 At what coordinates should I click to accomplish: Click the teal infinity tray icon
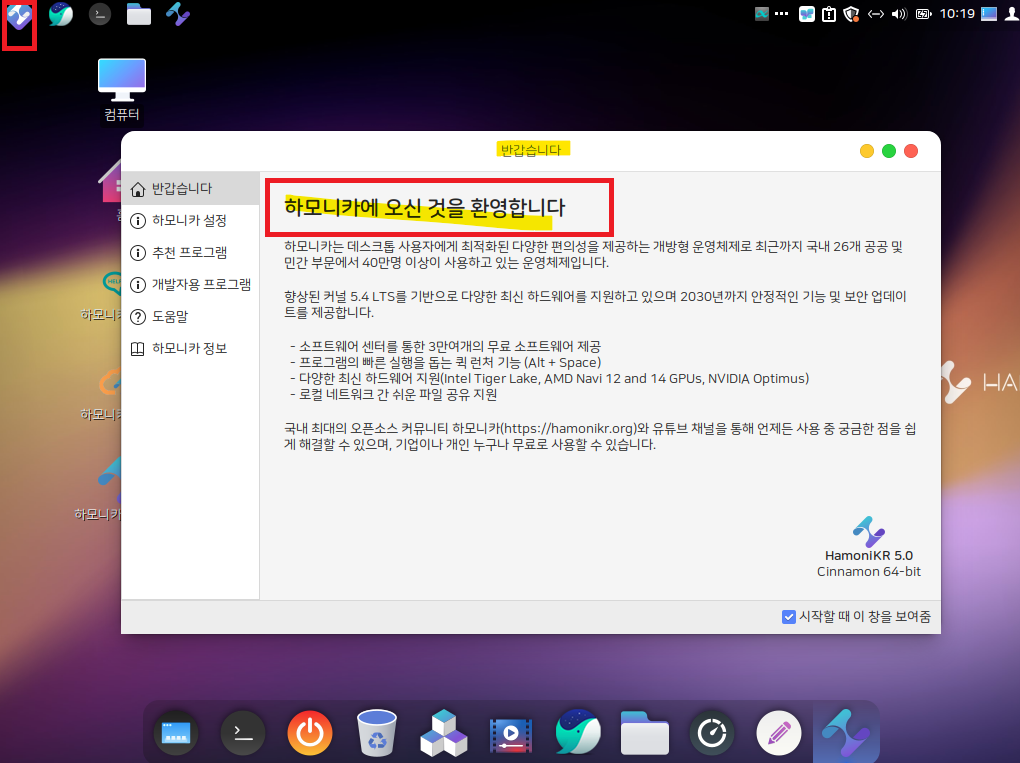tap(762, 14)
